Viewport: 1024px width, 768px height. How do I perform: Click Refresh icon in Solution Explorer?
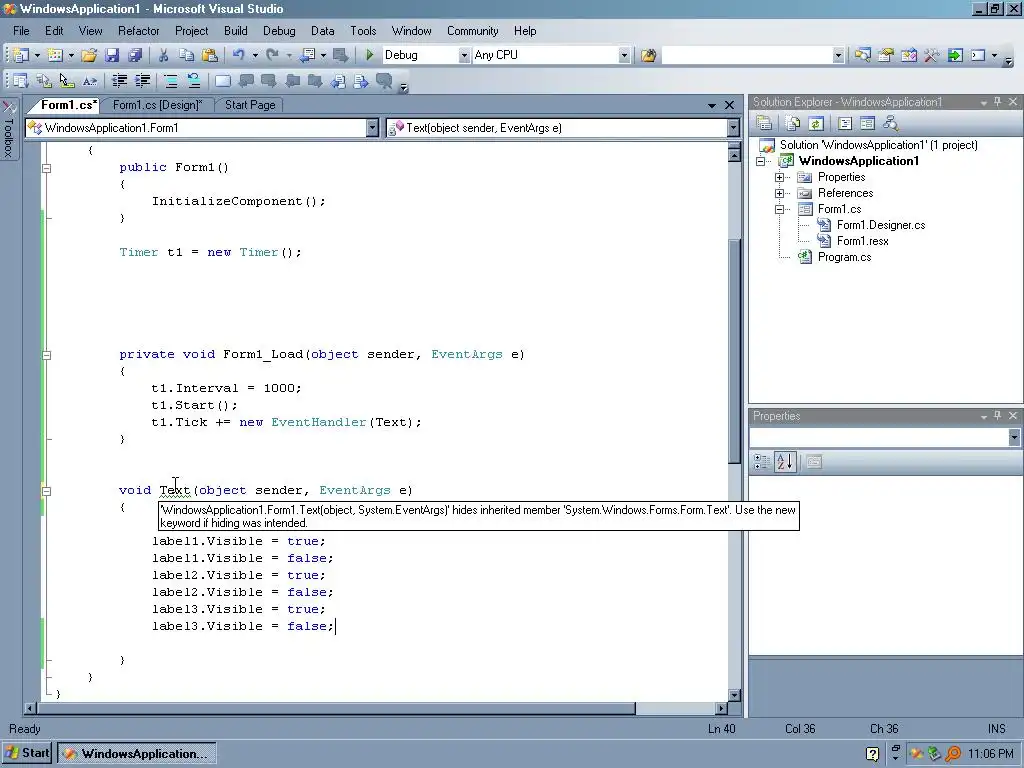pyautogui.click(x=816, y=123)
